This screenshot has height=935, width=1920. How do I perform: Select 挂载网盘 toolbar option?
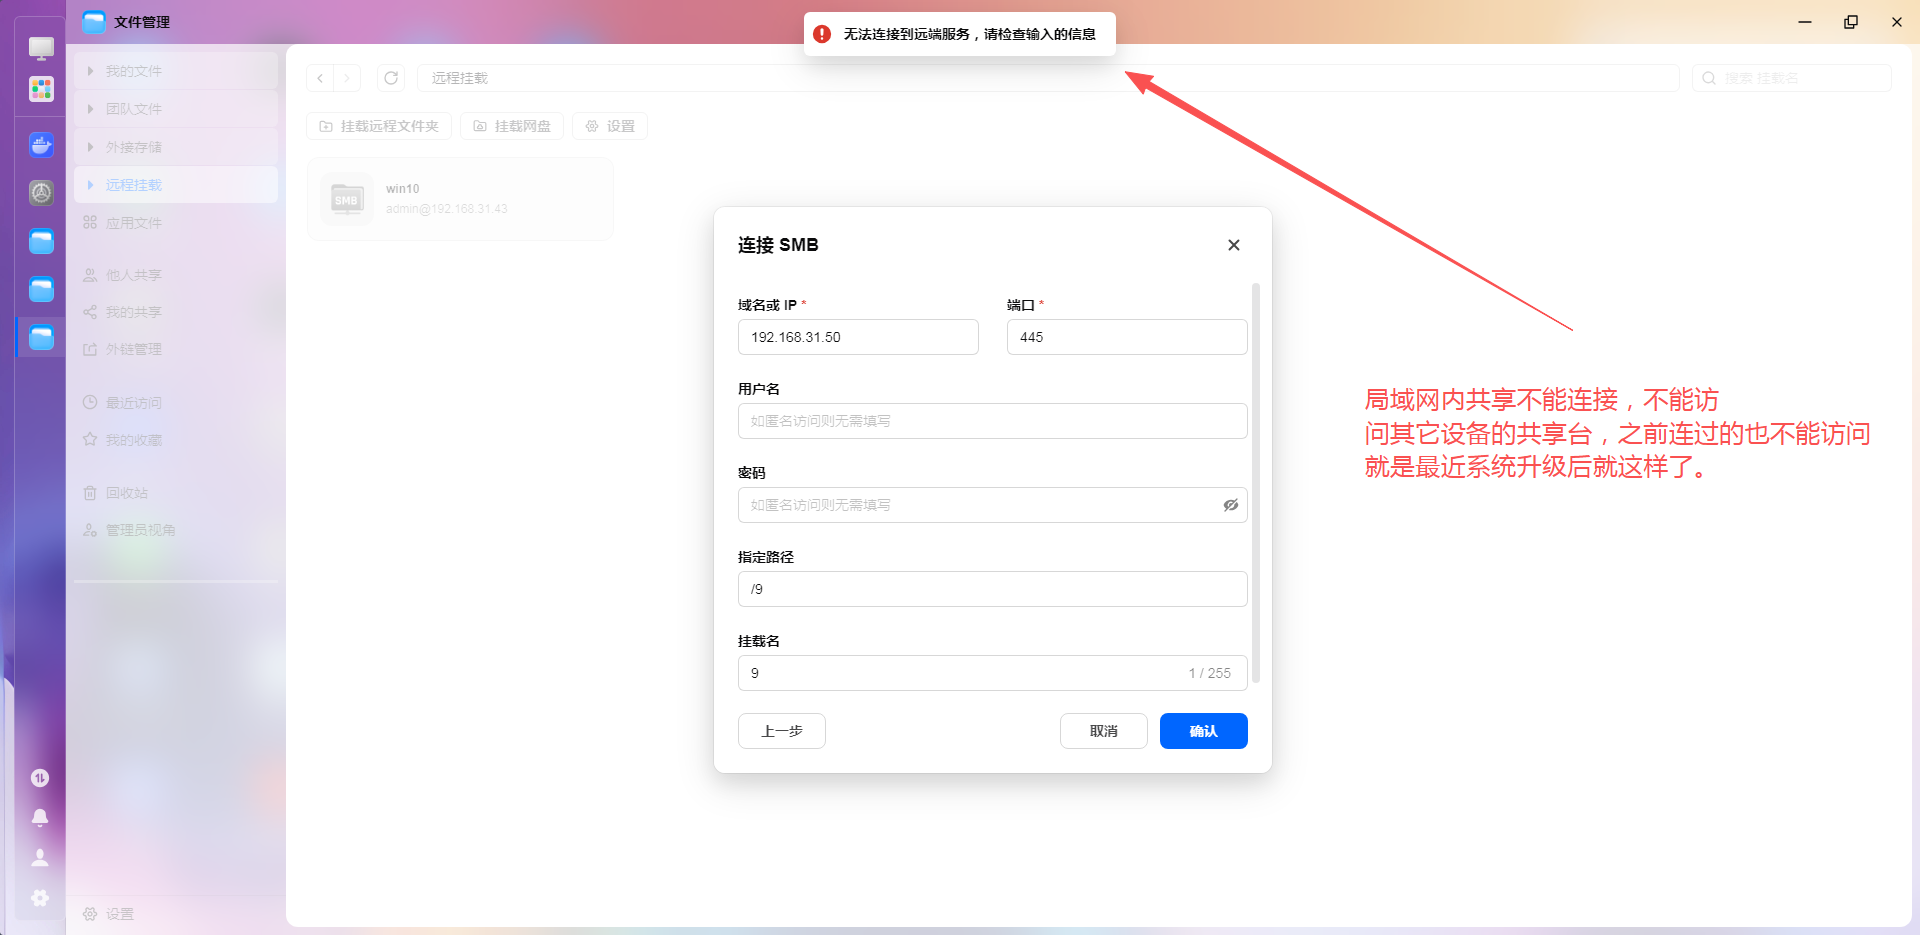pyautogui.click(x=512, y=126)
